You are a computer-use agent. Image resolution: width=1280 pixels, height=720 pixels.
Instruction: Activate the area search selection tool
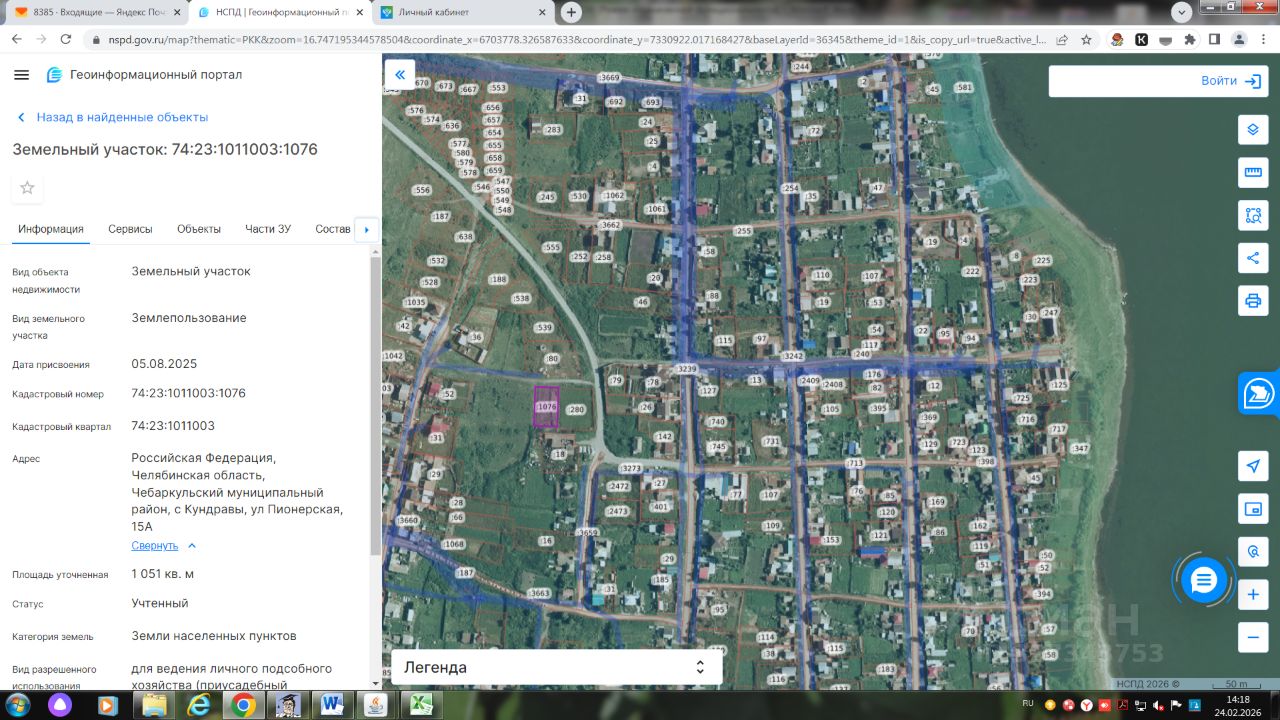click(1253, 214)
